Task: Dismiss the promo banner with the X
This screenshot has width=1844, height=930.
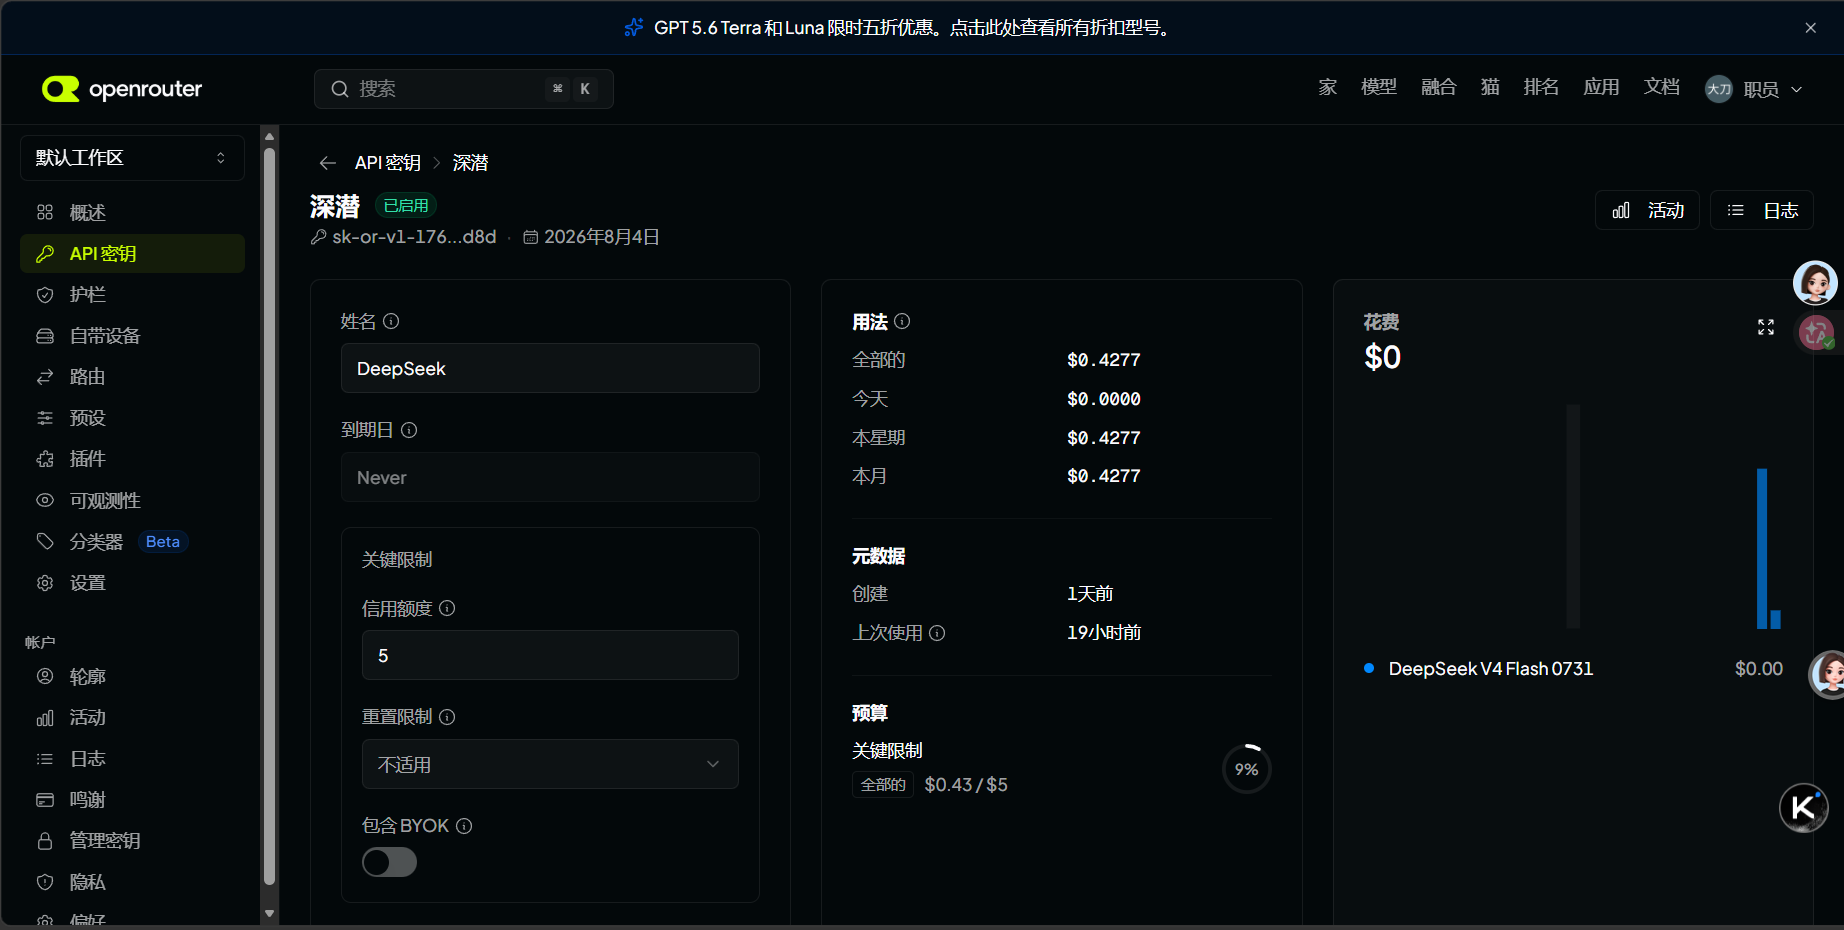Action: (1810, 28)
